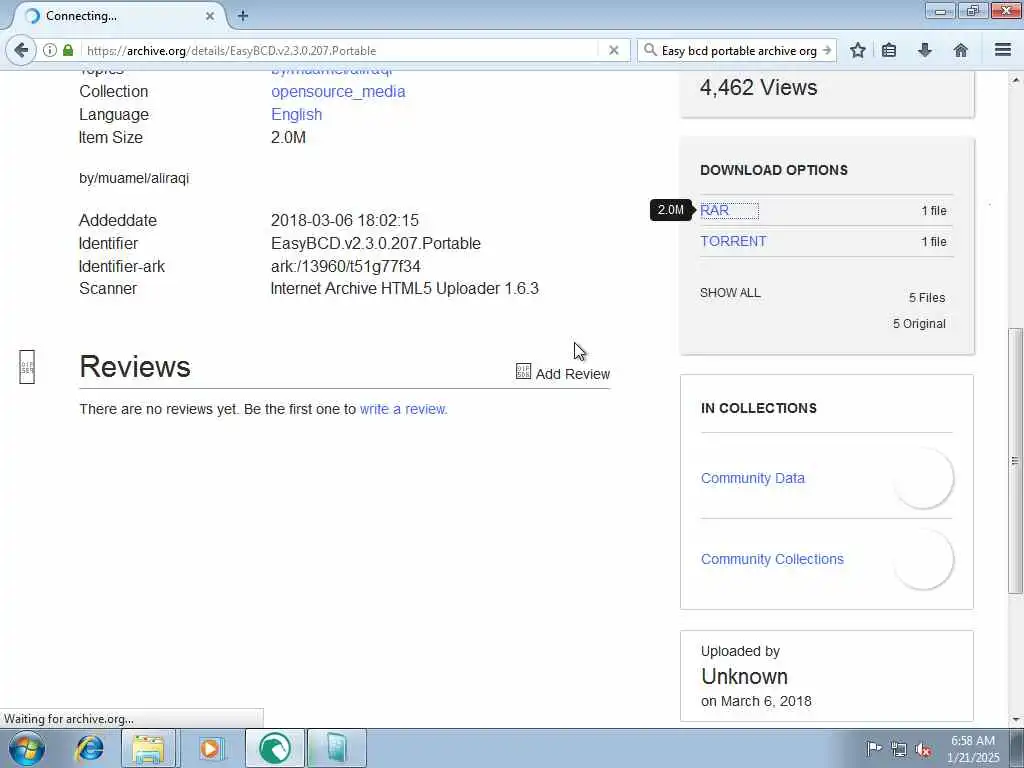Open the downloads arrow icon
Screen dimensions: 1024x768
point(925,50)
